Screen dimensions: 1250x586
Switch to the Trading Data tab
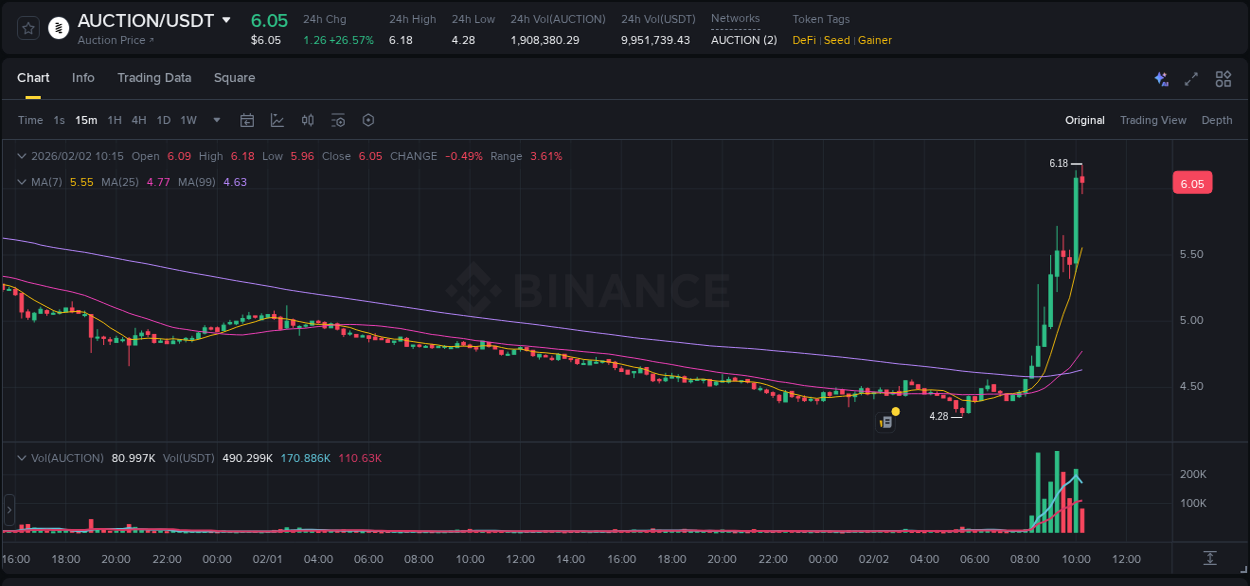click(155, 78)
